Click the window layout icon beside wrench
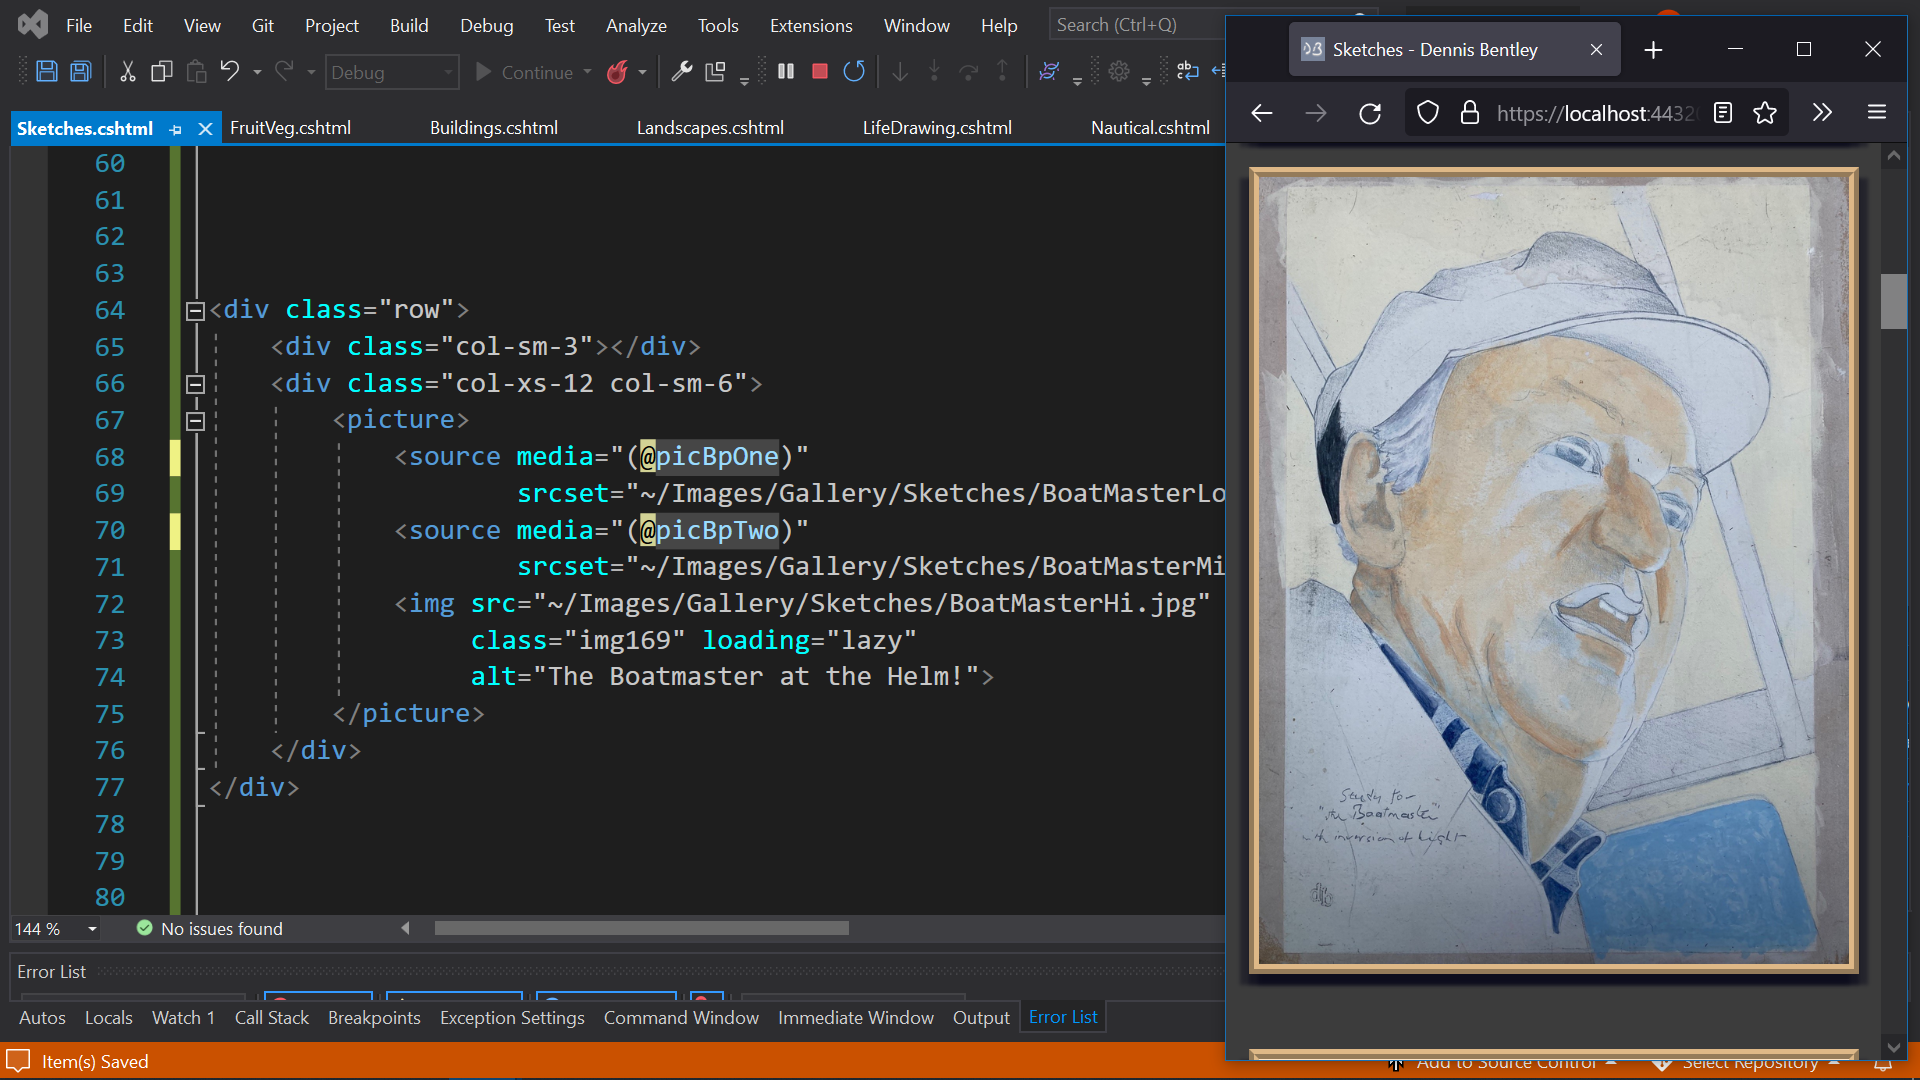Screen dimensions: 1920x1080 click(x=715, y=72)
